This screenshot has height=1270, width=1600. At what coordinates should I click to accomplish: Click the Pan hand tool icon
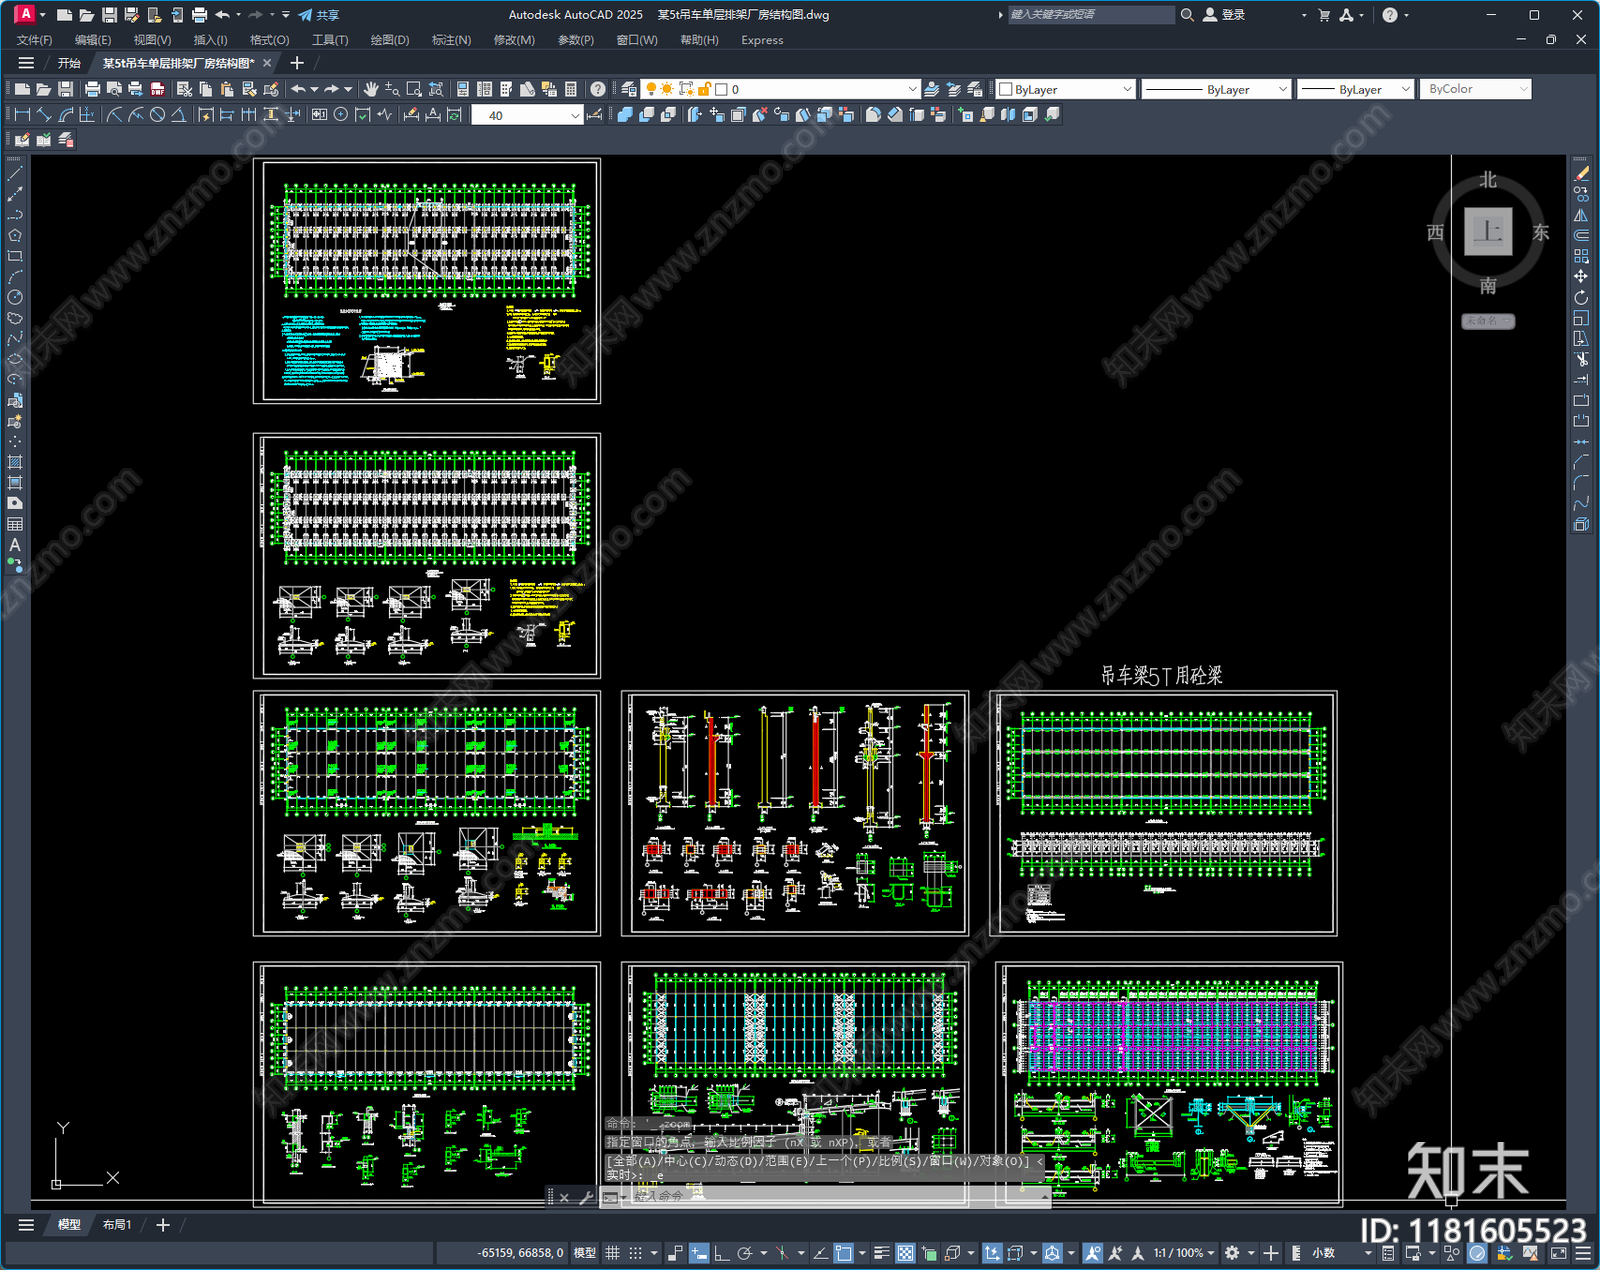[x=371, y=89]
